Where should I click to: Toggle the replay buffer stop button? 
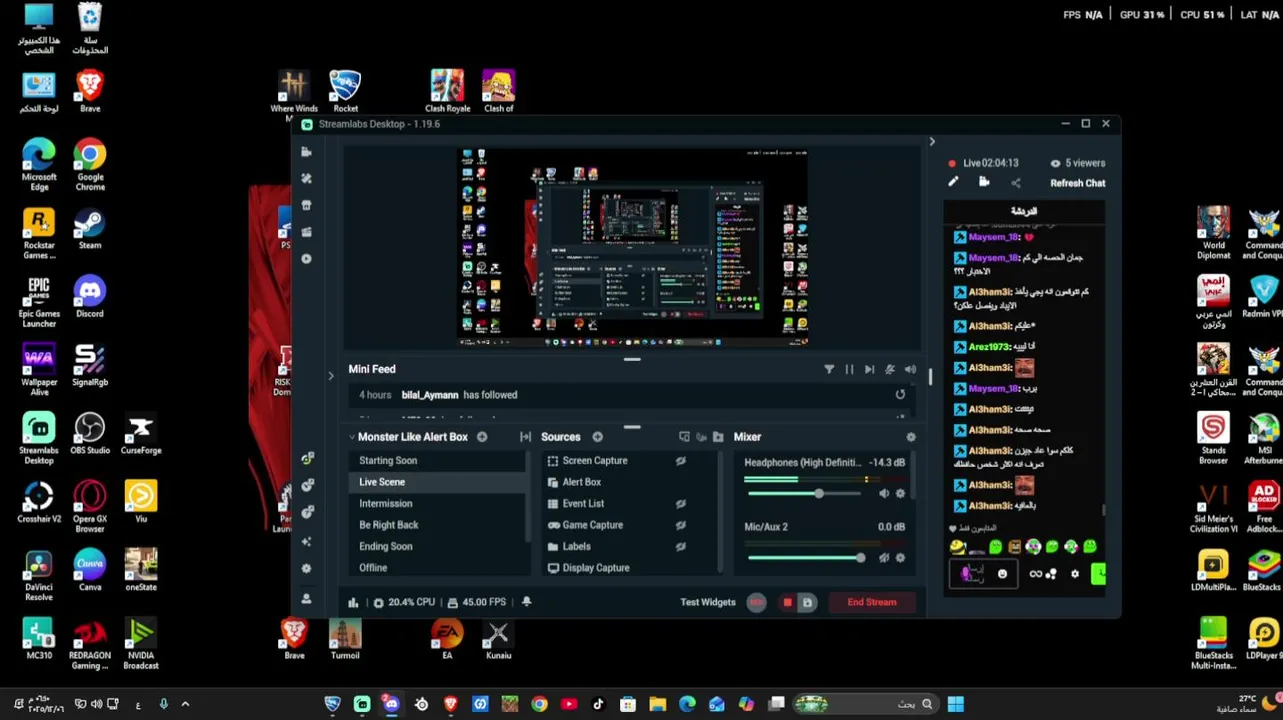pyautogui.click(x=787, y=602)
